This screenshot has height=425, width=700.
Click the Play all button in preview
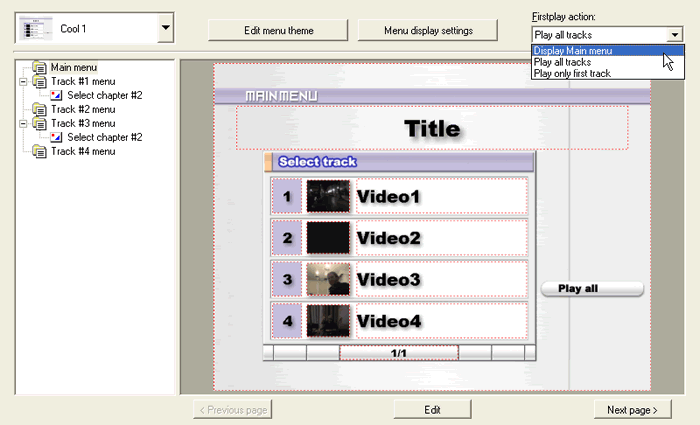(592, 288)
